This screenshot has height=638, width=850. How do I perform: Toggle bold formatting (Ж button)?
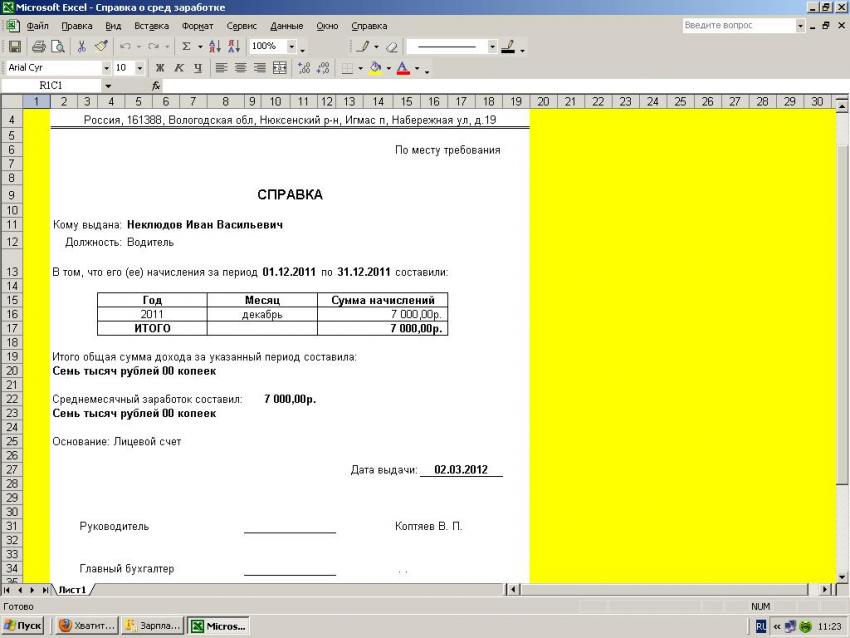click(x=159, y=69)
